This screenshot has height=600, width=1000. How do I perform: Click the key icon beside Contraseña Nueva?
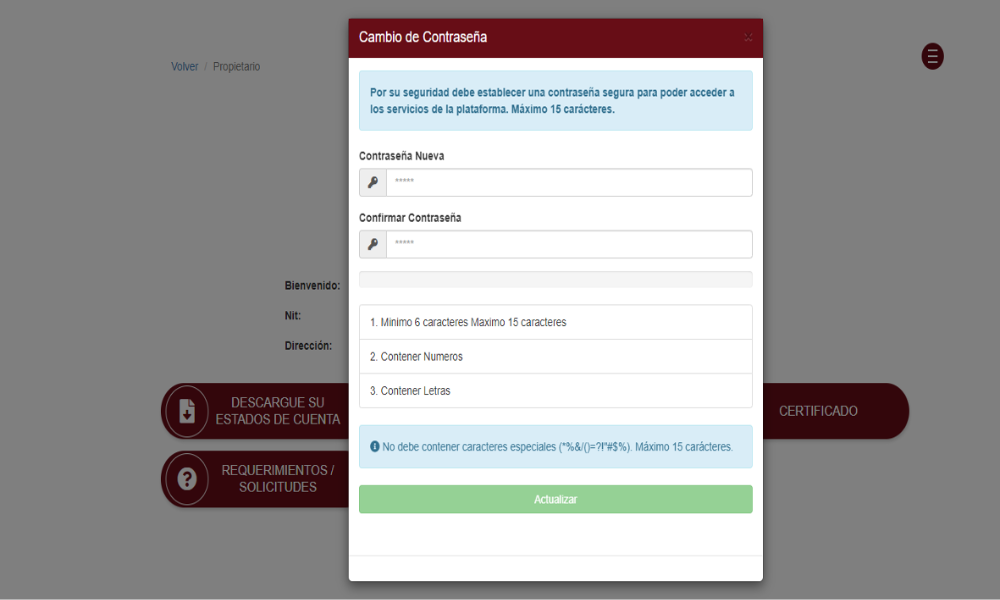[x=373, y=182]
